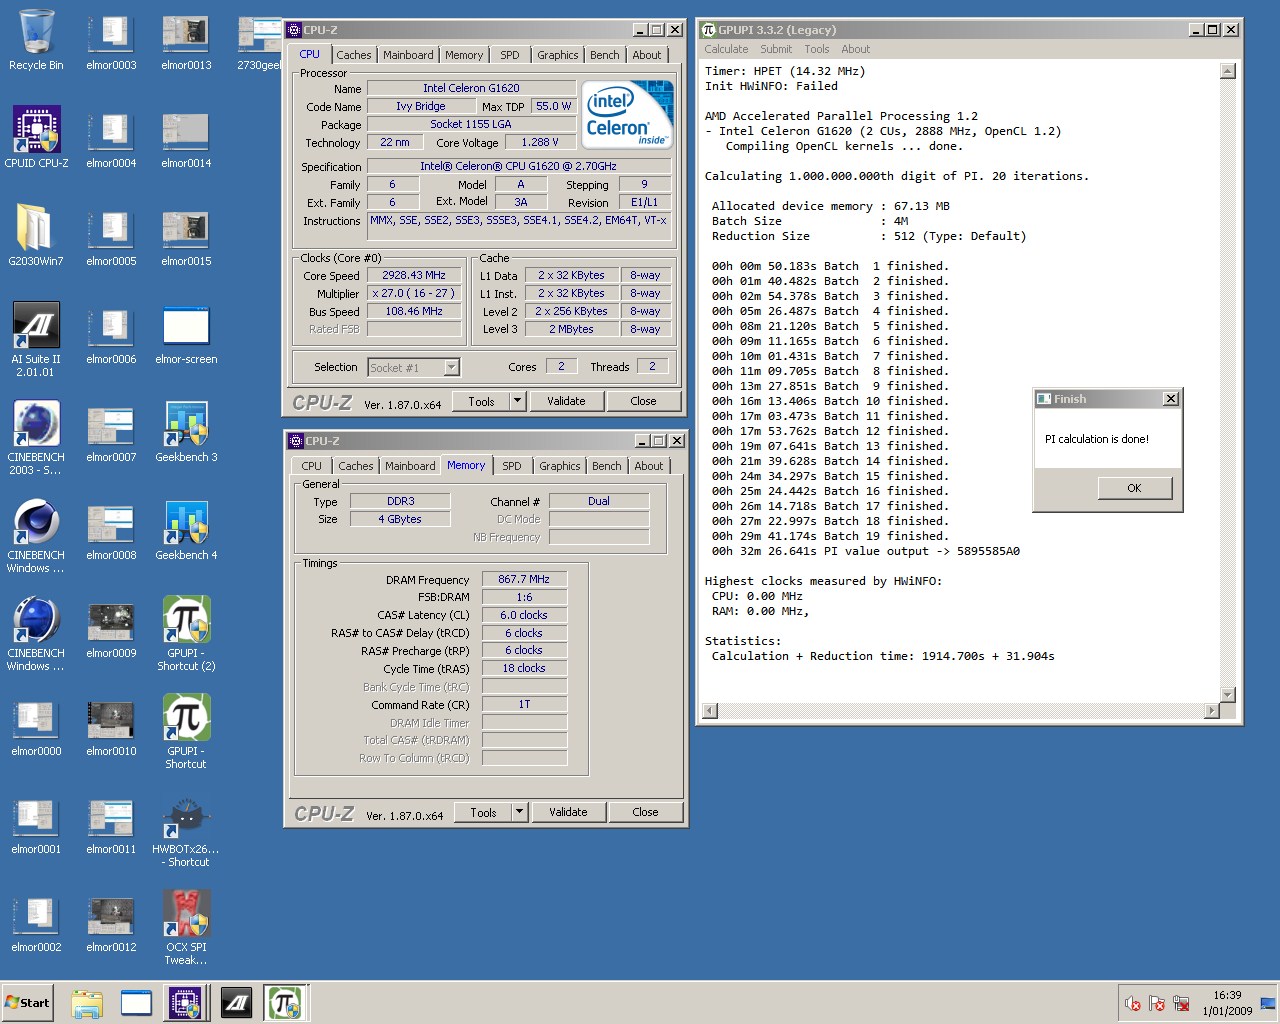Screen dimensions: 1280x1024
Task: Open the About menu in GPUPI
Action: pos(855,49)
